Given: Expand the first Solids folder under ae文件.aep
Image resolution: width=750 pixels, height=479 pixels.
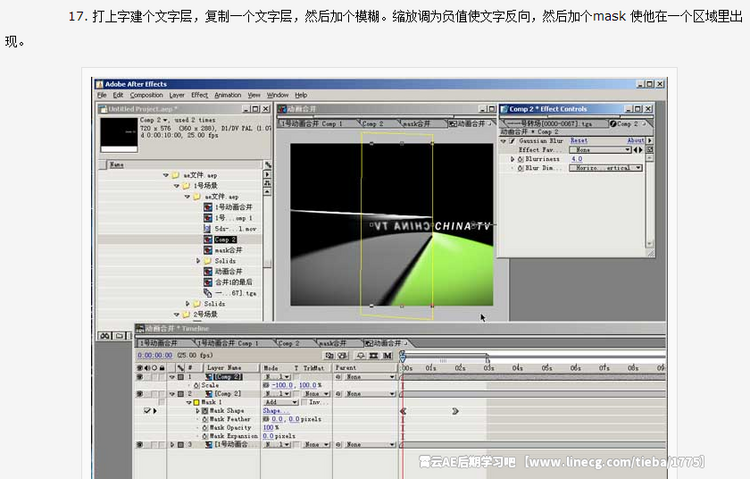Looking at the screenshot, I should (x=198, y=261).
